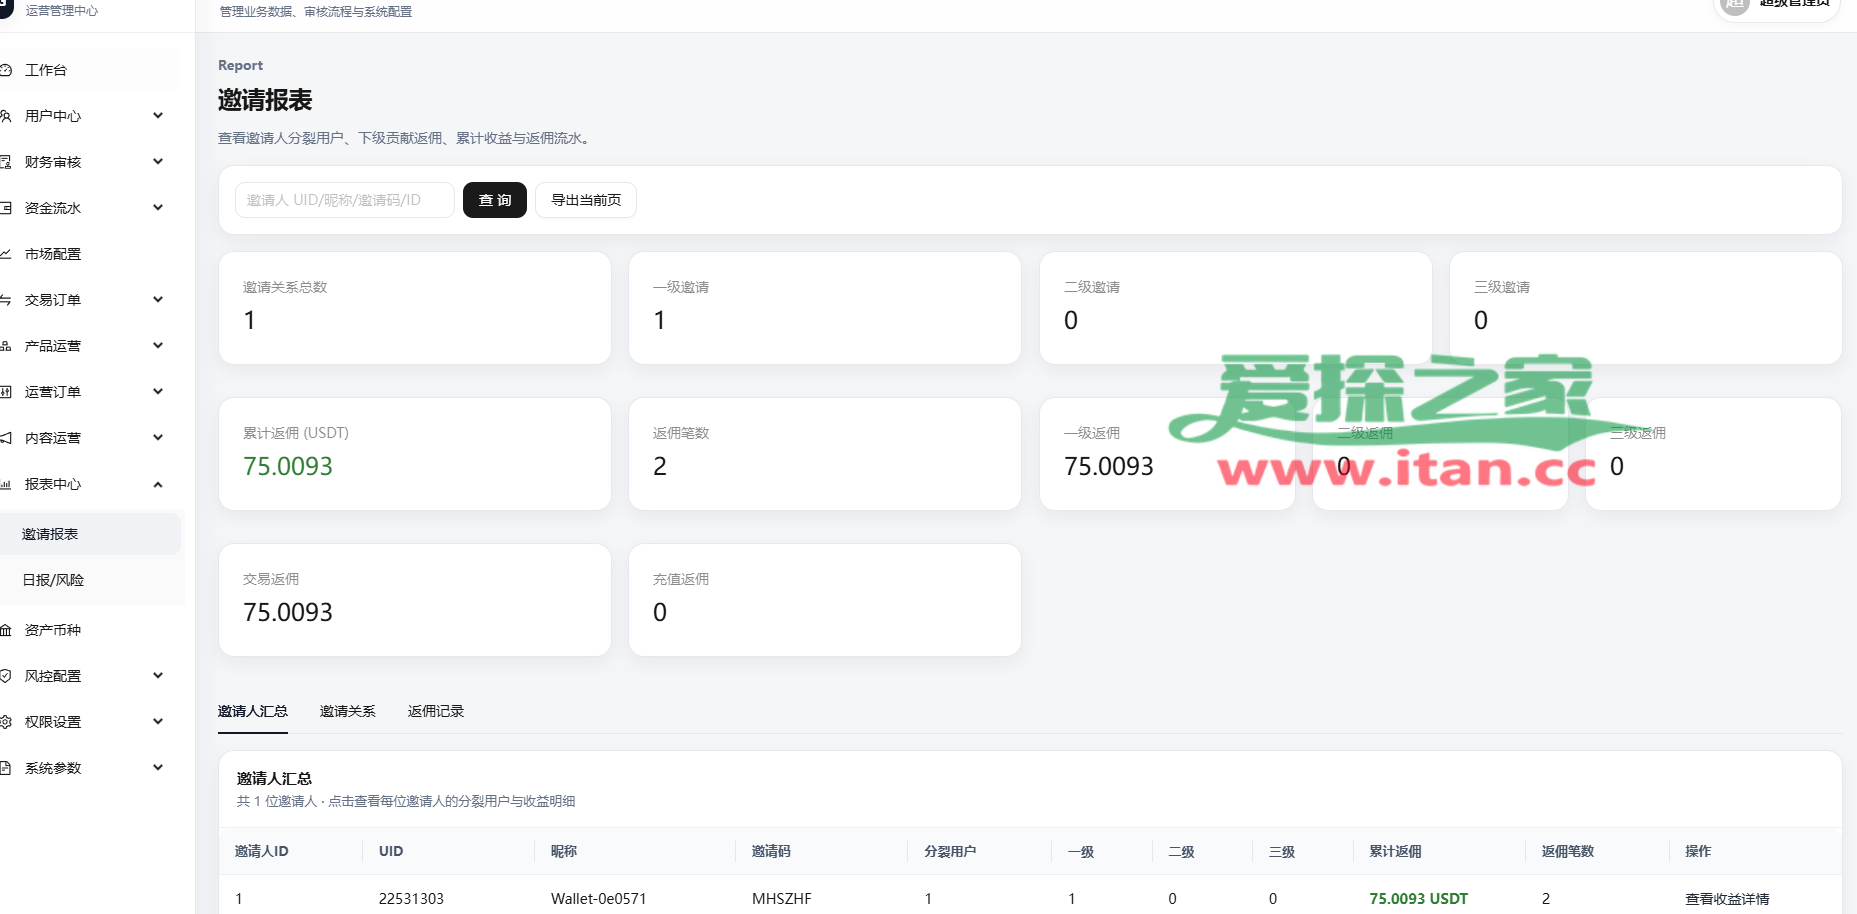The image size is (1857, 914).
Task: Click the 一级返佣 stat card
Action: 1168,454
